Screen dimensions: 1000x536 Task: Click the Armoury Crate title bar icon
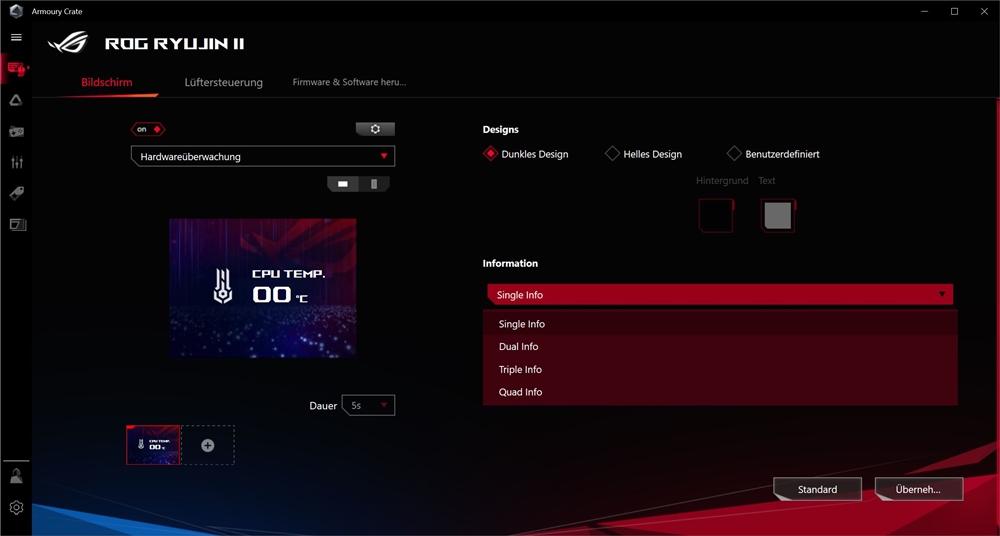pos(17,11)
